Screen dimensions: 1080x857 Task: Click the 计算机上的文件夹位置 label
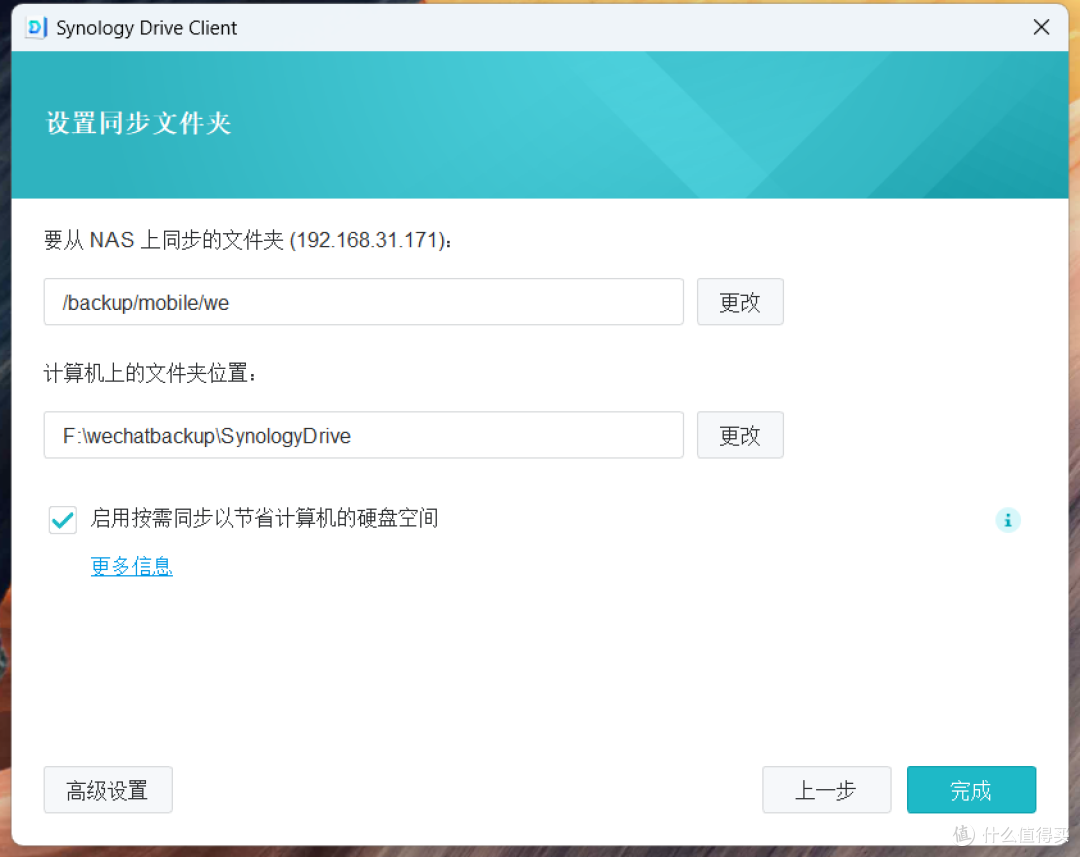tap(150, 373)
